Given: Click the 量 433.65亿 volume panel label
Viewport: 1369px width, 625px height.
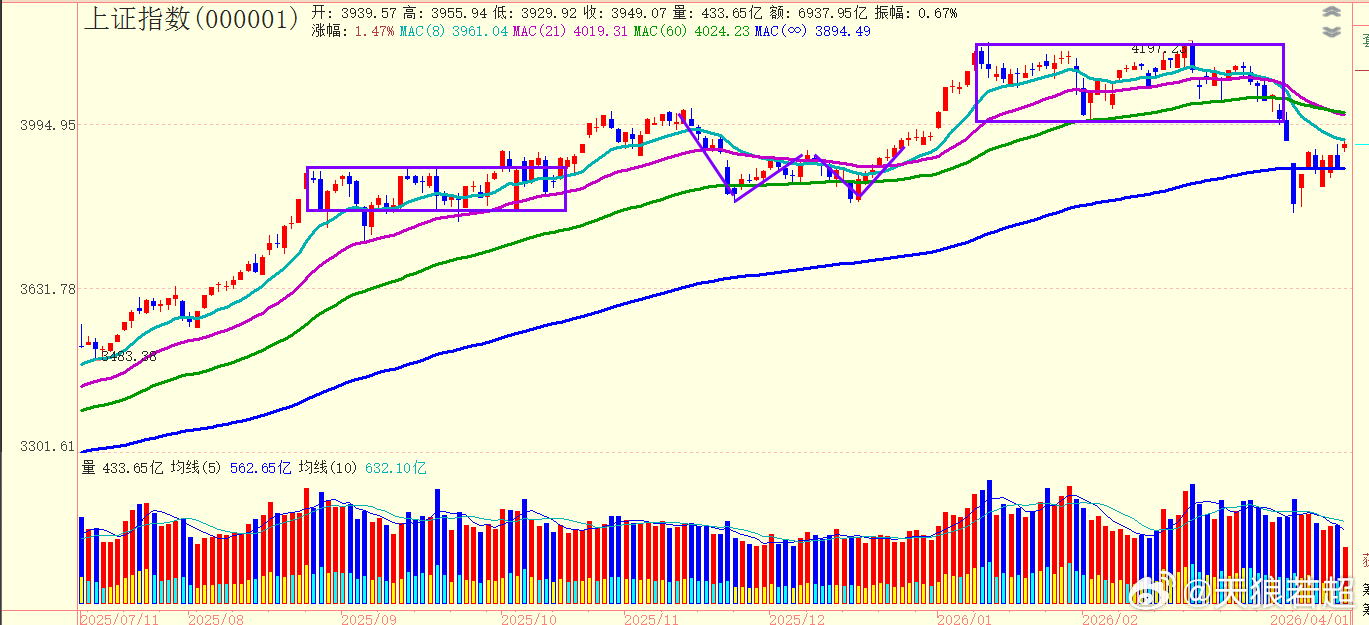Looking at the screenshot, I should tap(121, 467).
